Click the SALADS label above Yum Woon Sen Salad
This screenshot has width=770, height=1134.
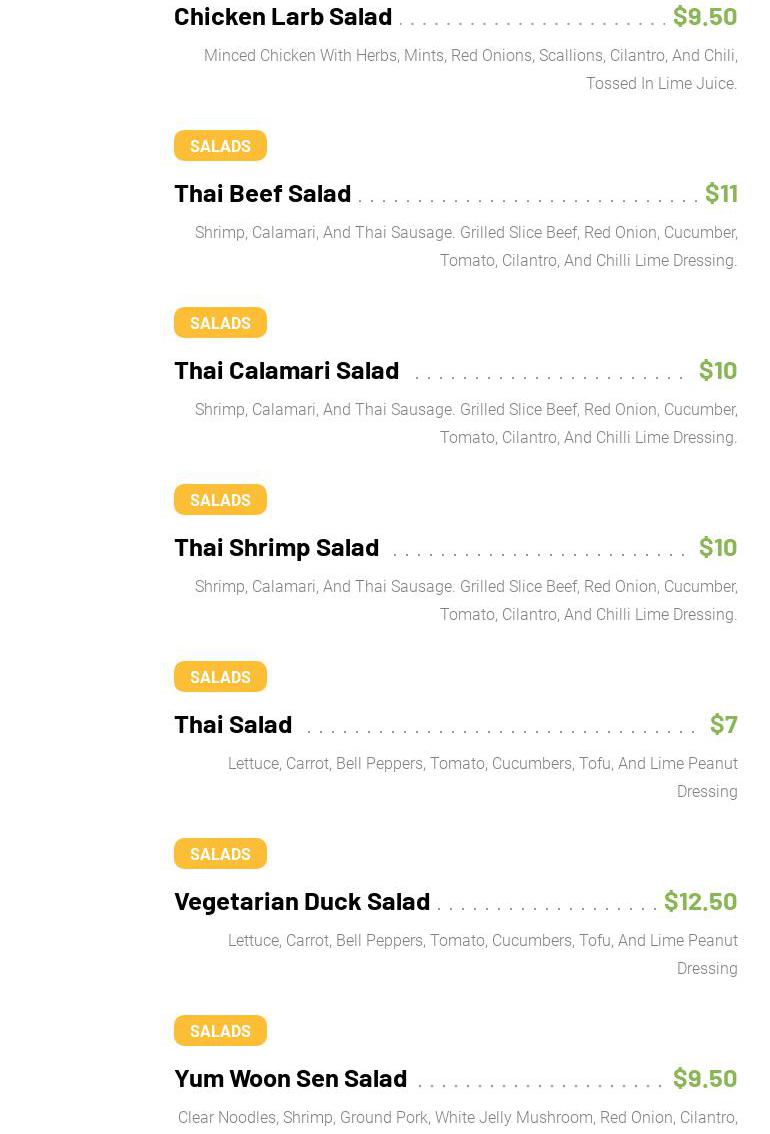click(x=220, y=1031)
